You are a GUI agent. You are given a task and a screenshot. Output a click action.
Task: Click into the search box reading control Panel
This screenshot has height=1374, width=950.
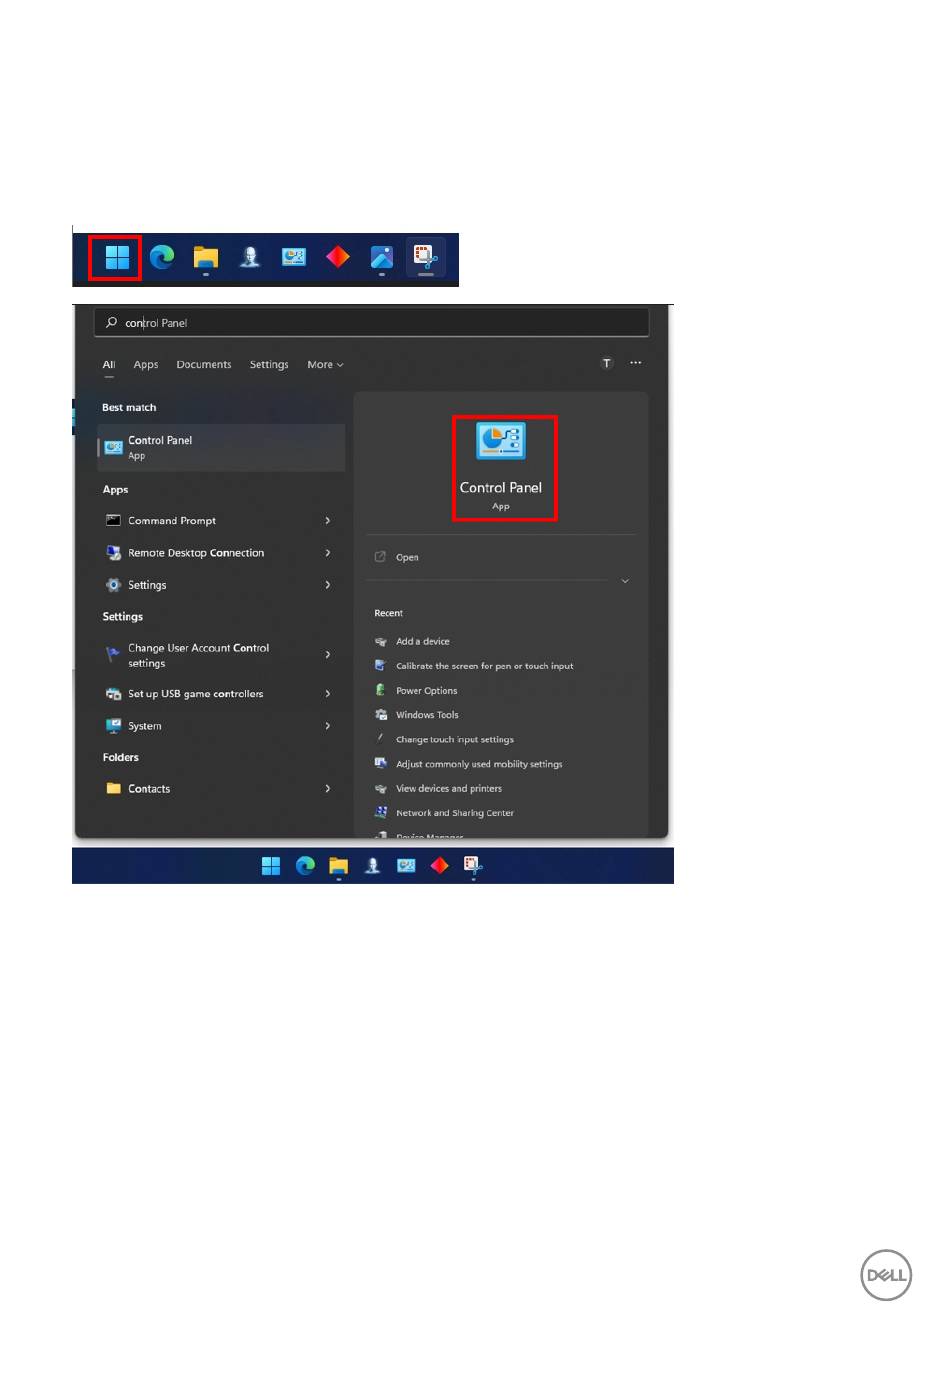point(372,323)
